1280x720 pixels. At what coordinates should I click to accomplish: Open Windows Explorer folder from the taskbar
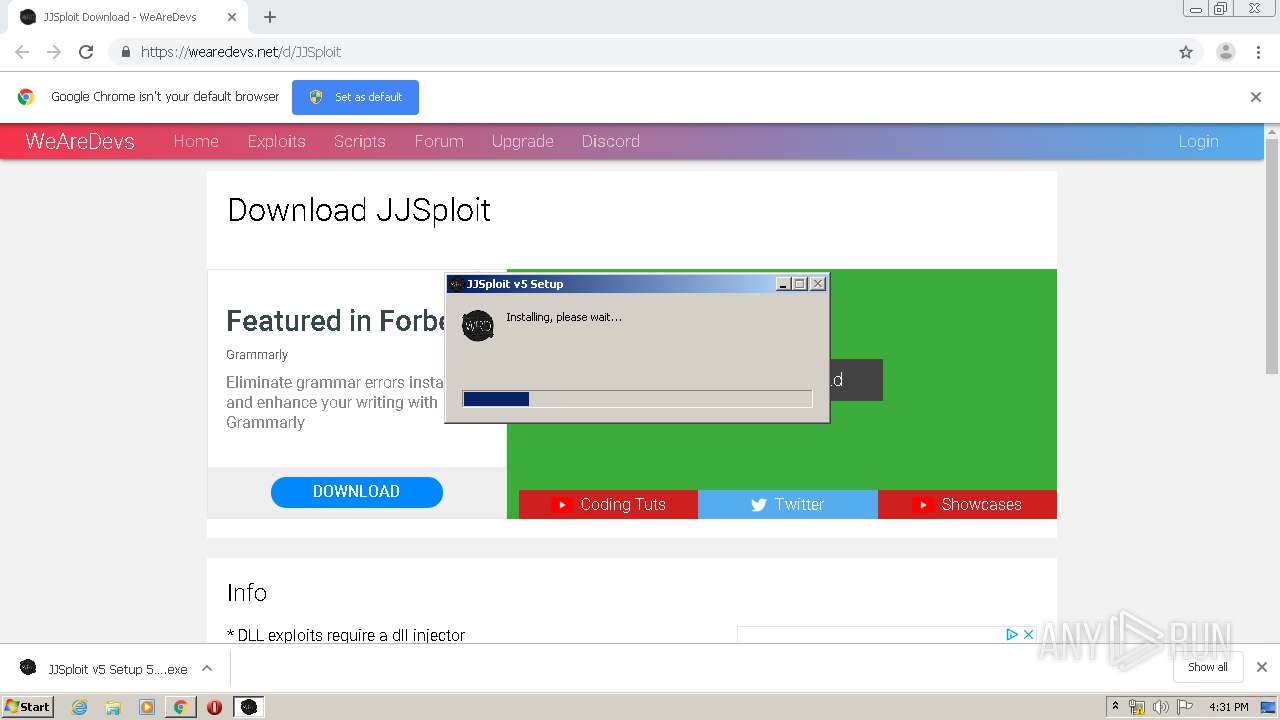[x=113, y=707]
